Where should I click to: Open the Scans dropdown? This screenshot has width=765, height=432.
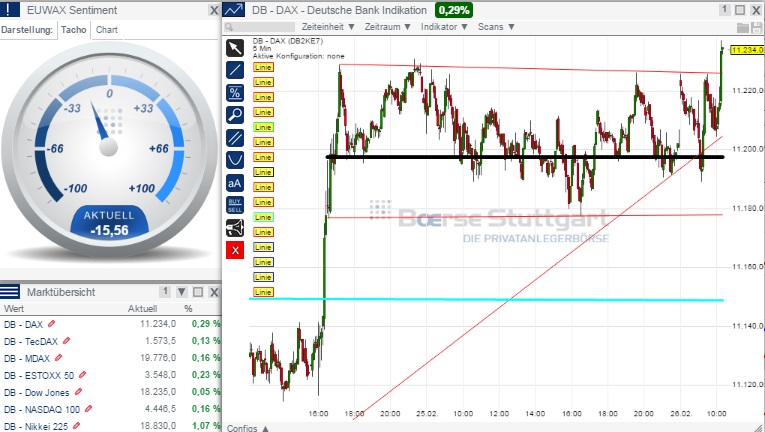(x=496, y=27)
